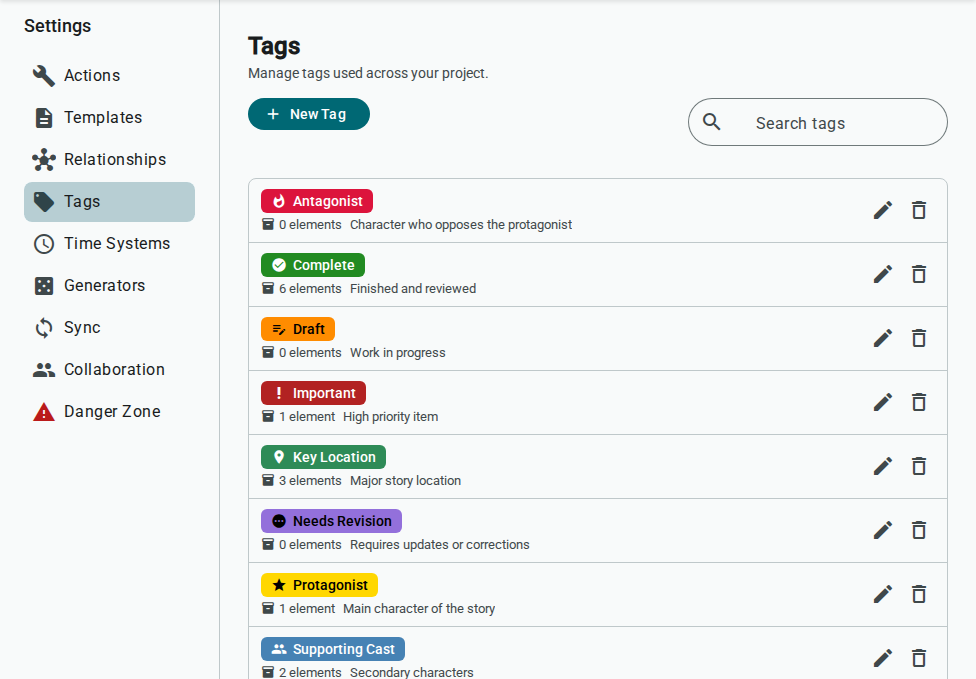Edit the Antagonist tag with pencil icon
The width and height of the screenshot is (976, 679).
coord(883,210)
